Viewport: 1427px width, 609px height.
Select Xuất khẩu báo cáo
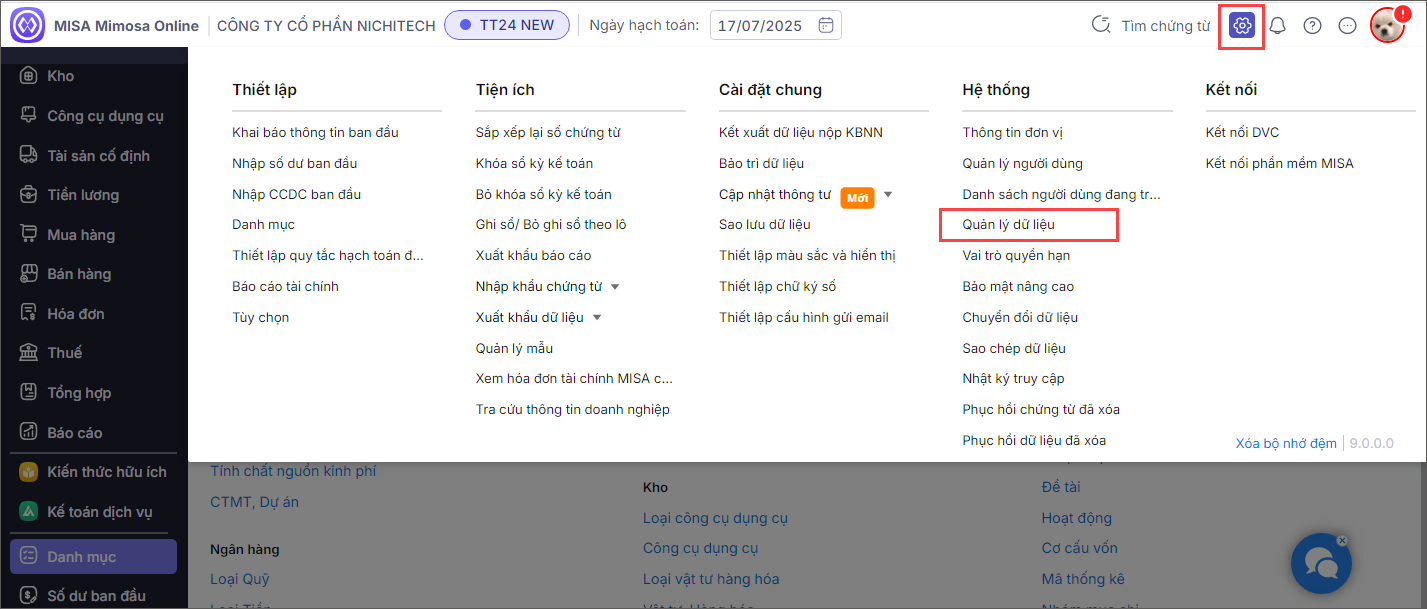click(x=534, y=255)
